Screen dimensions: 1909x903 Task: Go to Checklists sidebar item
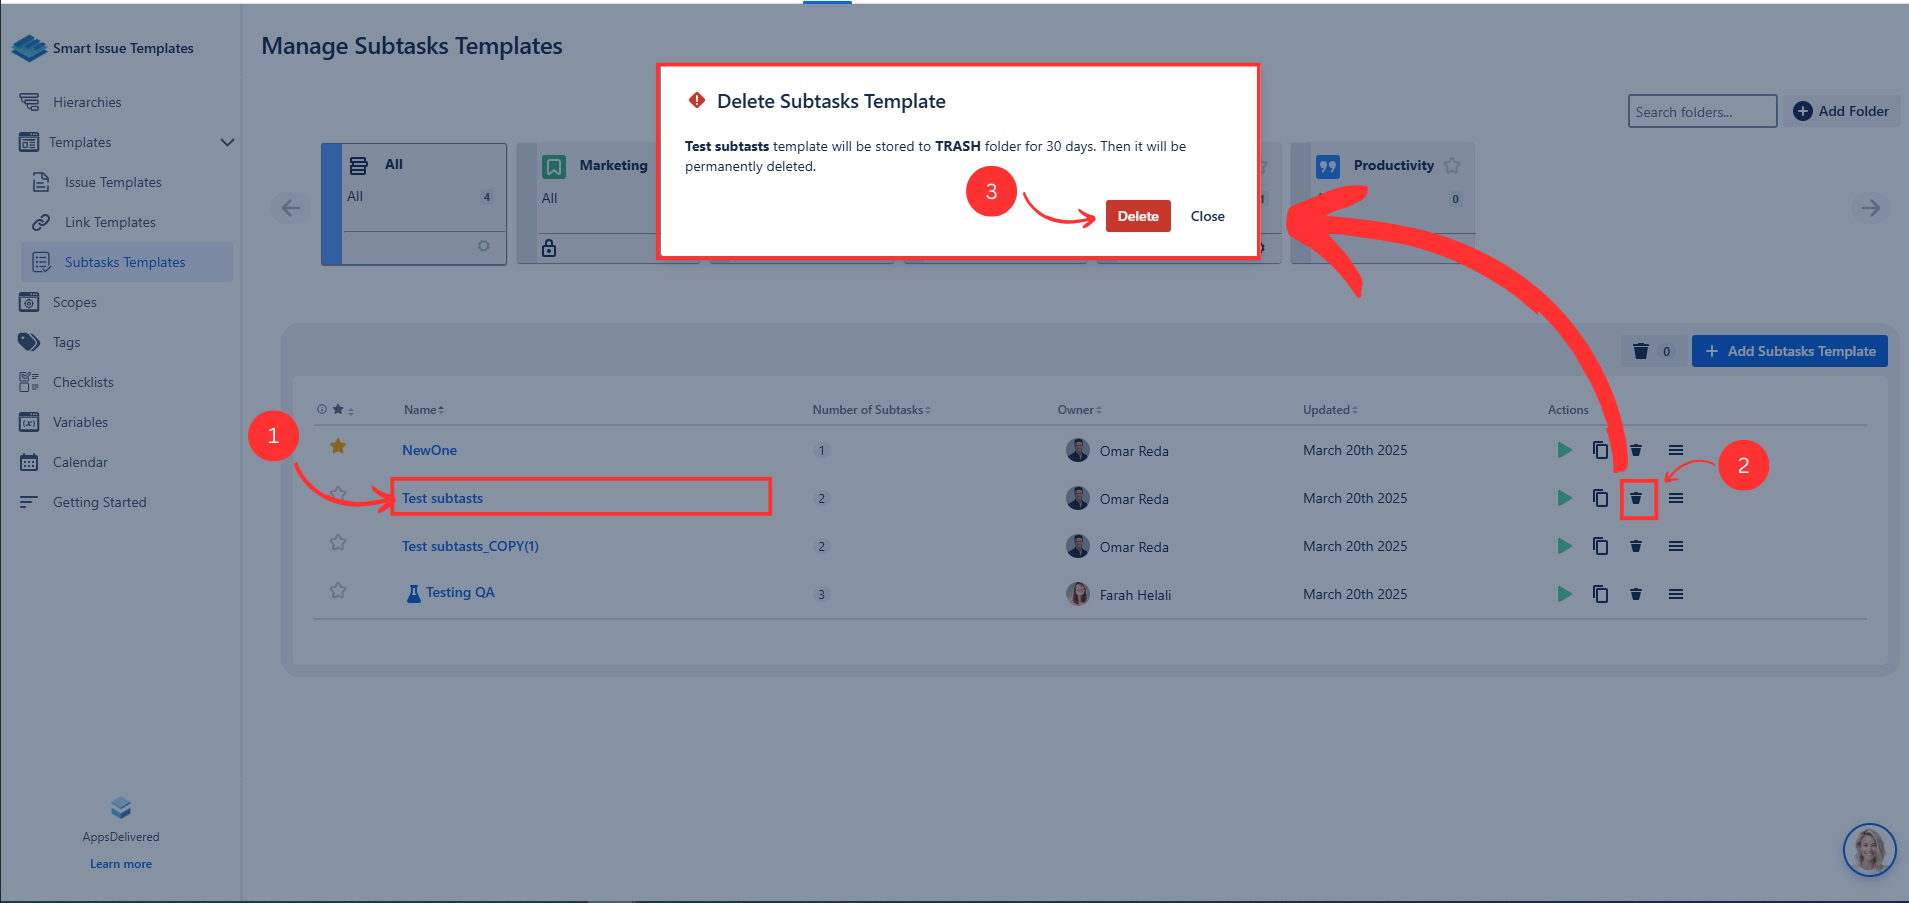[x=83, y=382]
